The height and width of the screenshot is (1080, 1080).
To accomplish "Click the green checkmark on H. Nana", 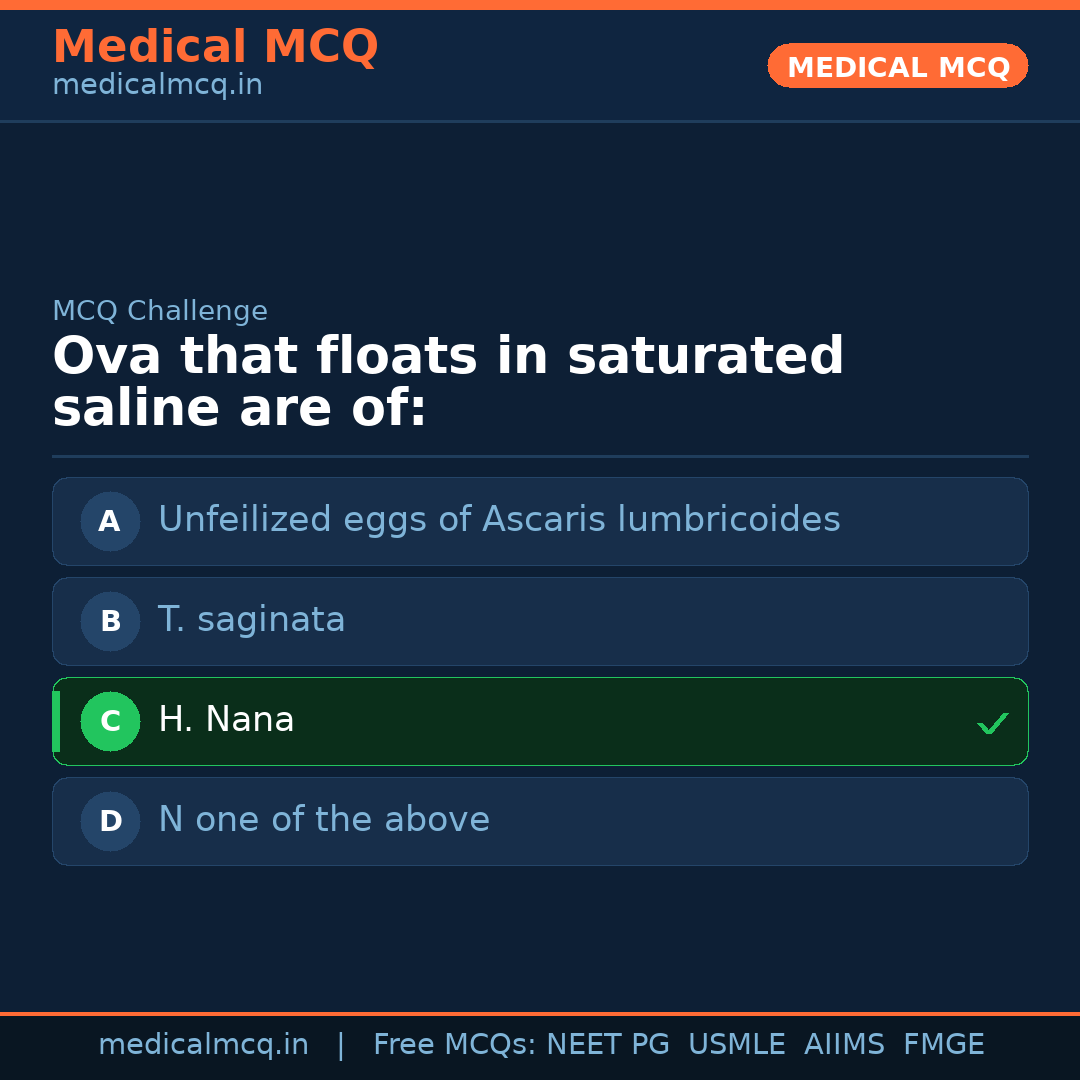I will [992, 722].
